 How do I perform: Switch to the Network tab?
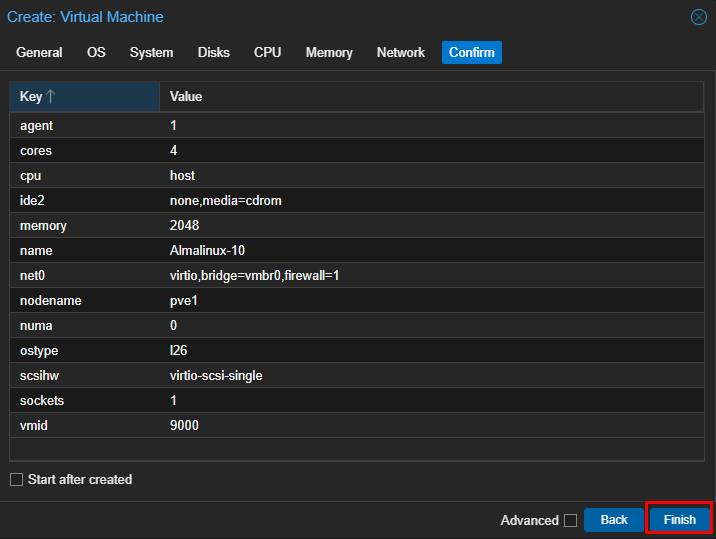(401, 53)
